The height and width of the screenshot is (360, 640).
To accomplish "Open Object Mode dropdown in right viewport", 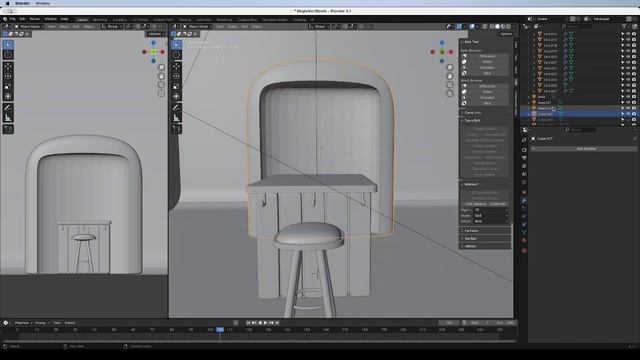I will pyautogui.click(x=197, y=27).
